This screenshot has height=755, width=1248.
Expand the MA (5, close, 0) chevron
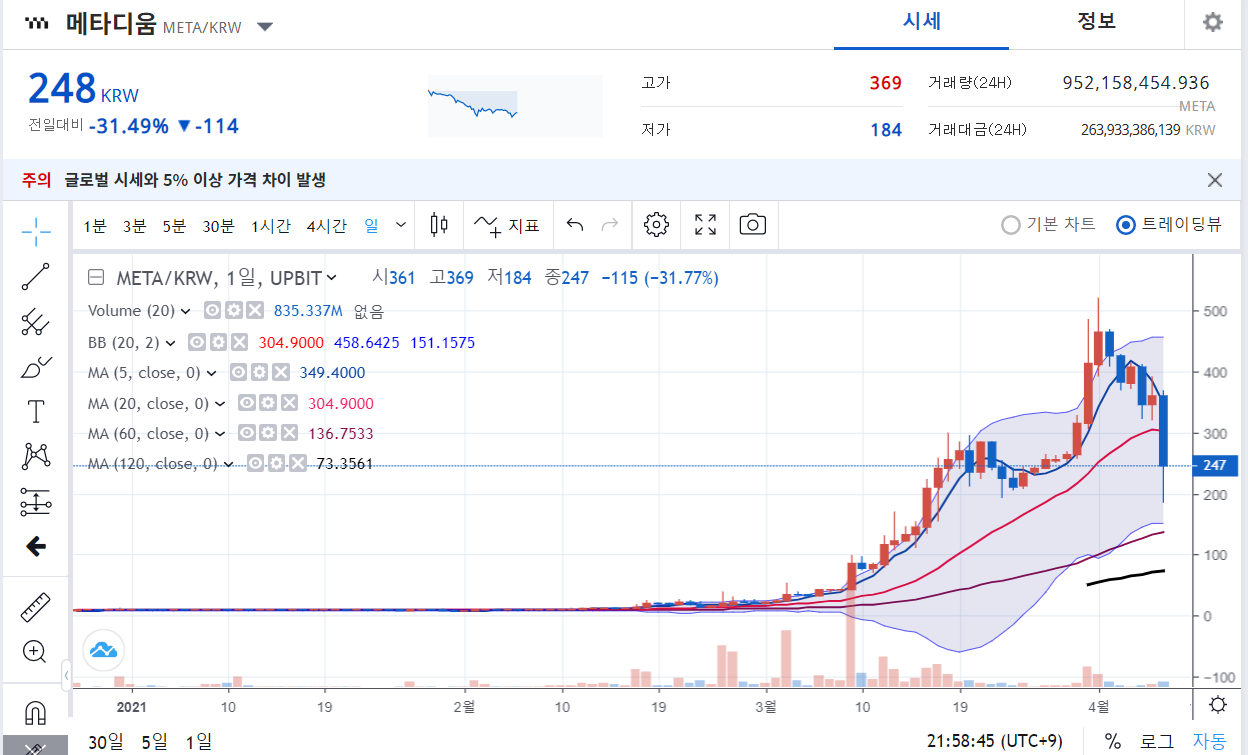point(211,373)
